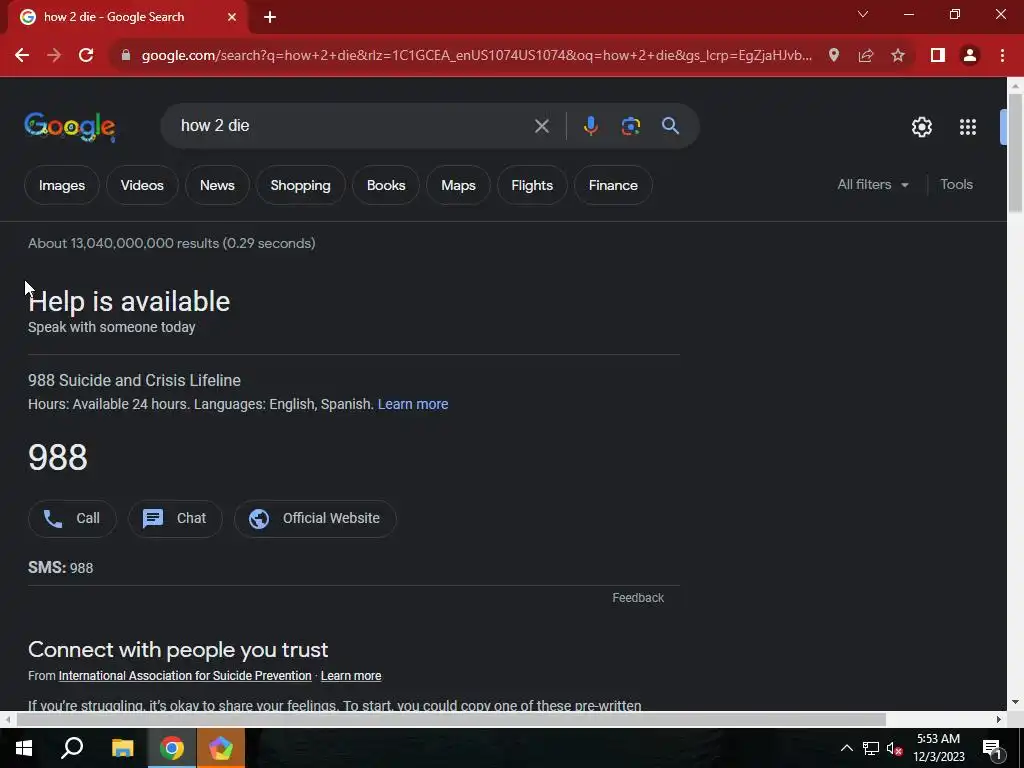Open Windows taskbar search
Image resolution: width=1024 pixels, height=768 pixels.
click(x=72, y=748)
